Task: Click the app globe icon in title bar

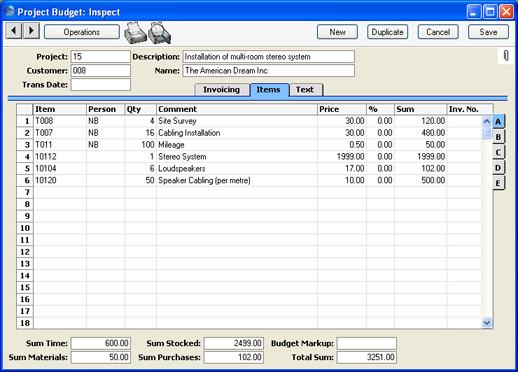Action: (9, 11)
